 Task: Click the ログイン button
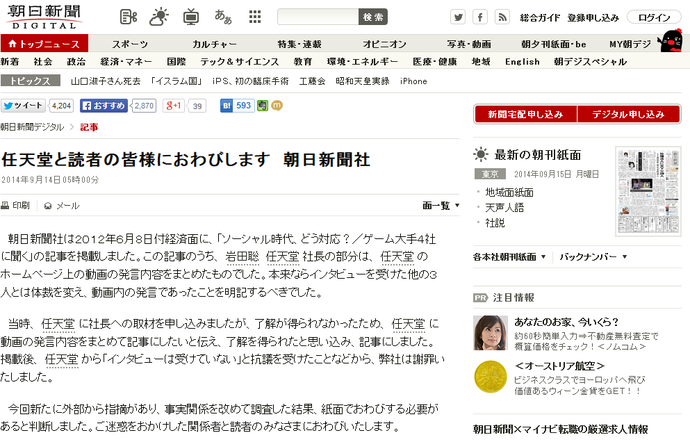654,17
